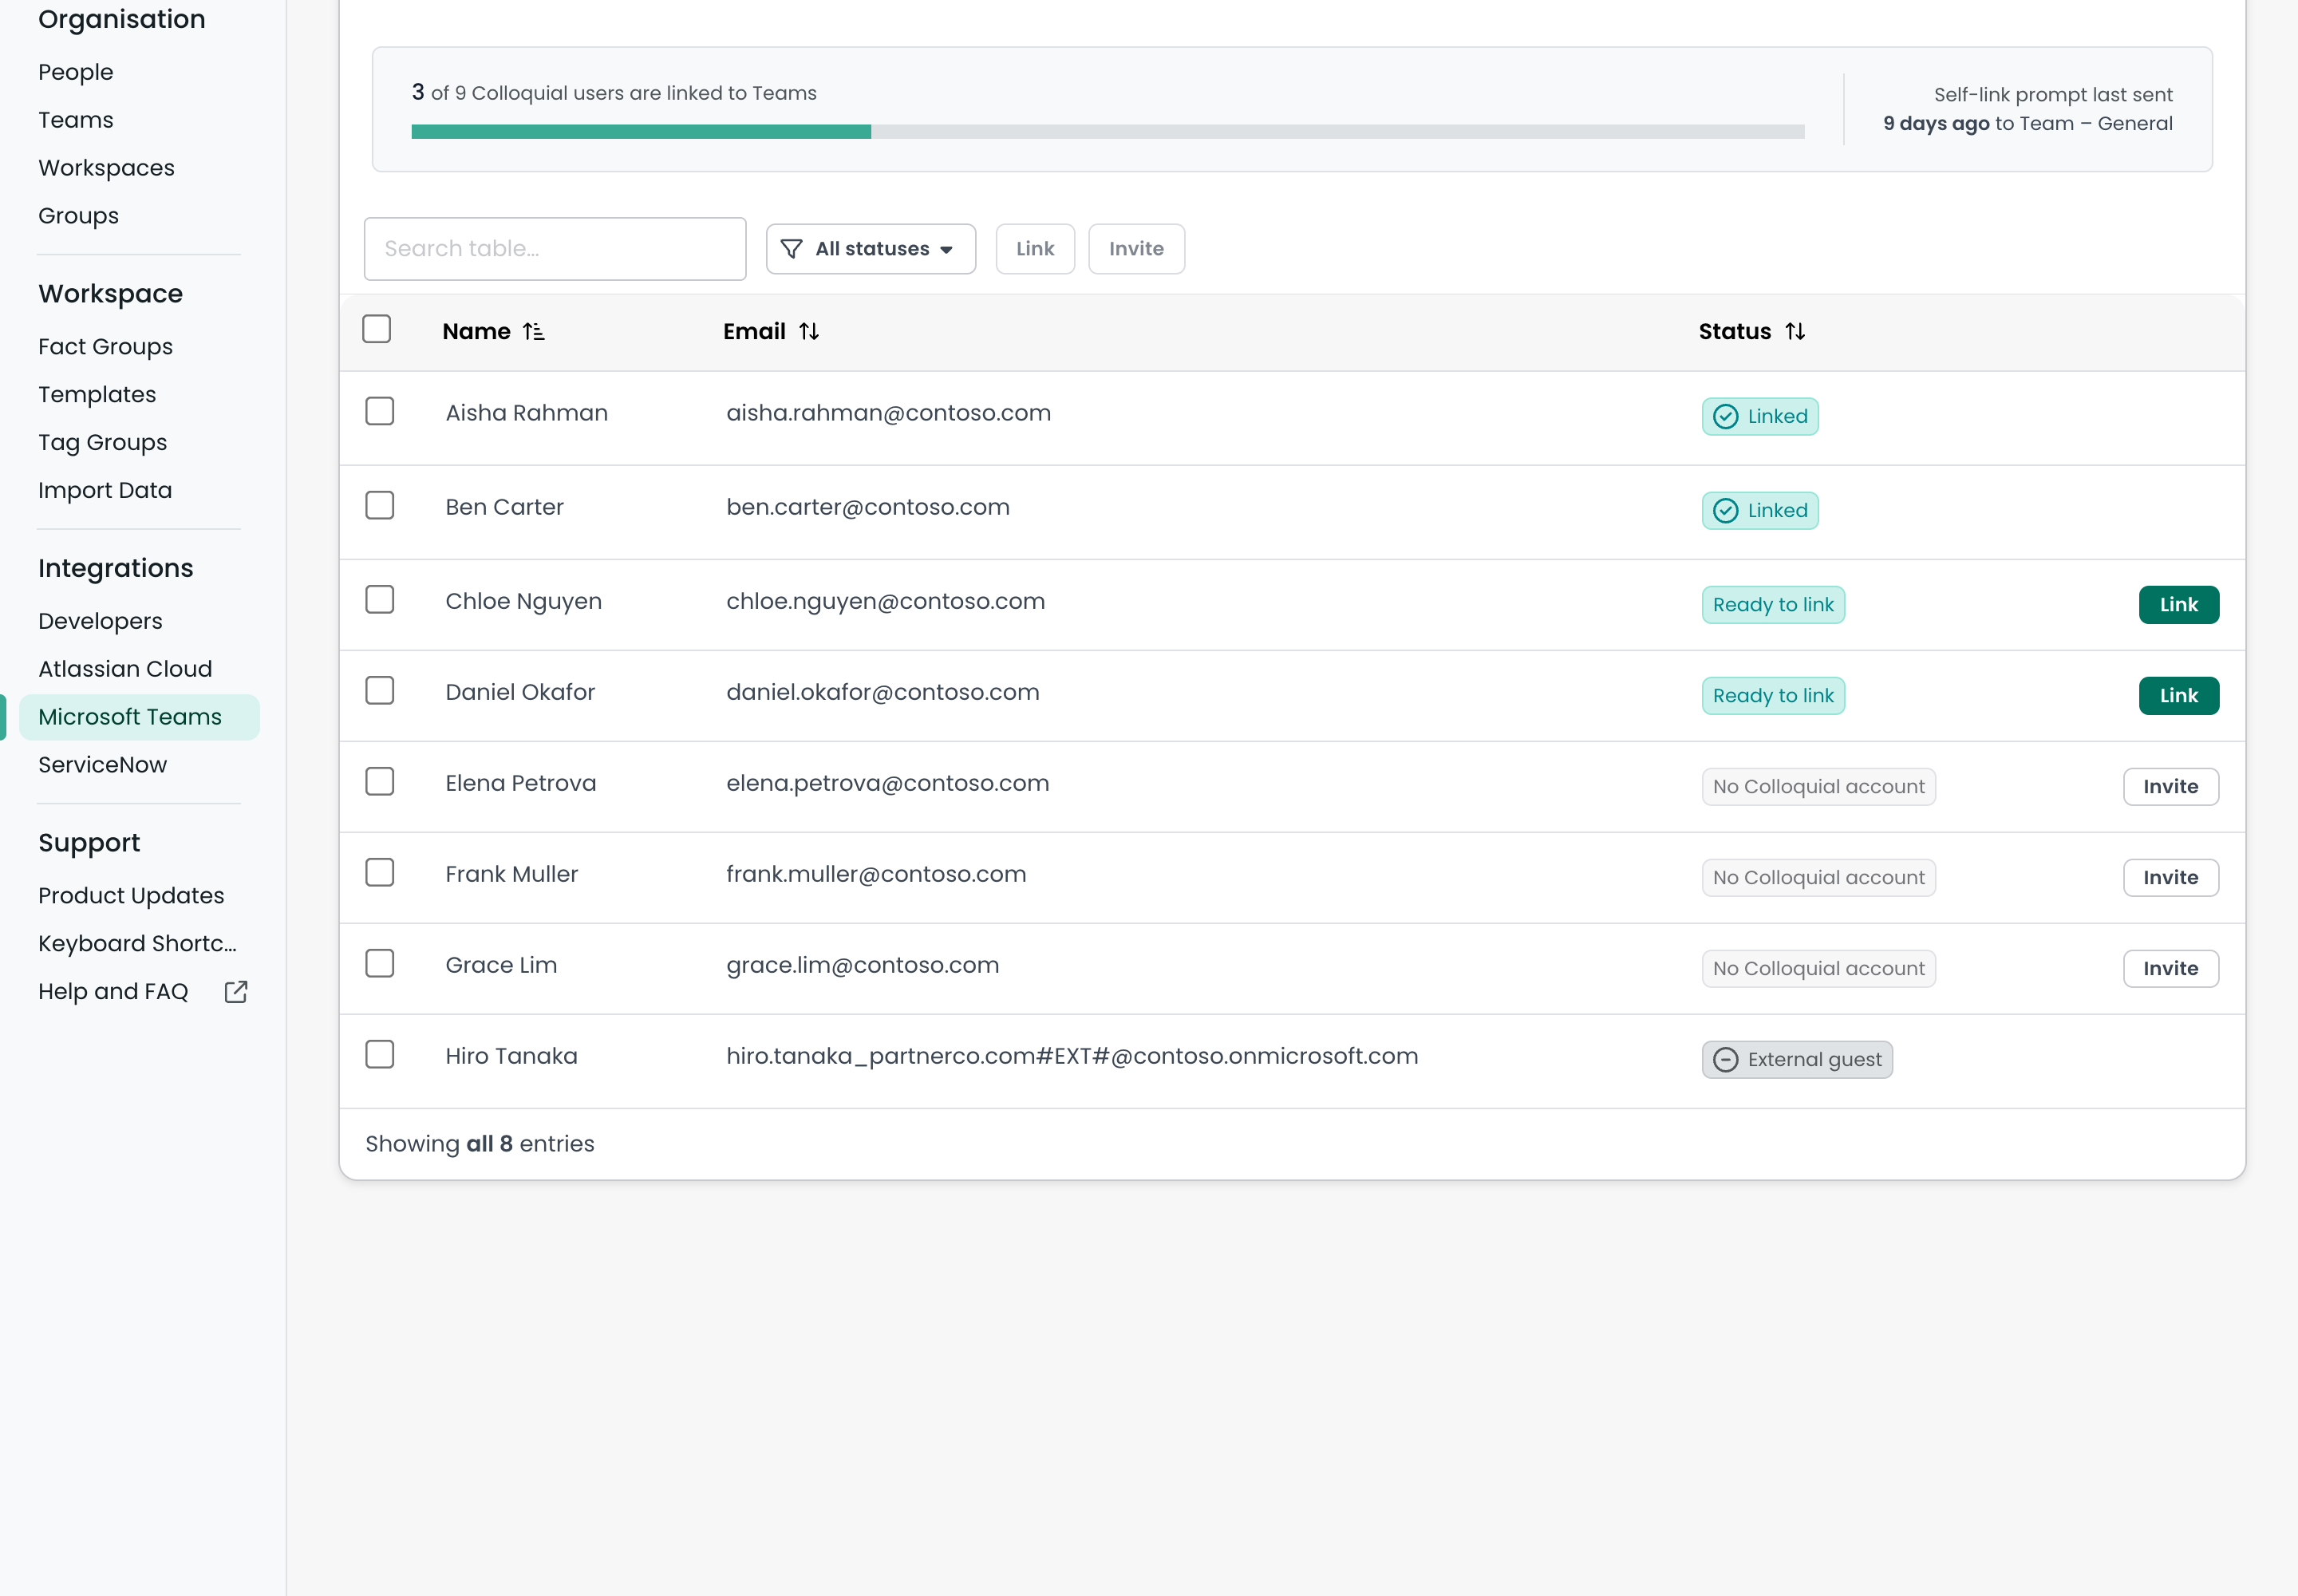Select Chloe Nguyen's row checkbox
Viewport: 2298px width, 1596px height.
click(x=380, y=599)
